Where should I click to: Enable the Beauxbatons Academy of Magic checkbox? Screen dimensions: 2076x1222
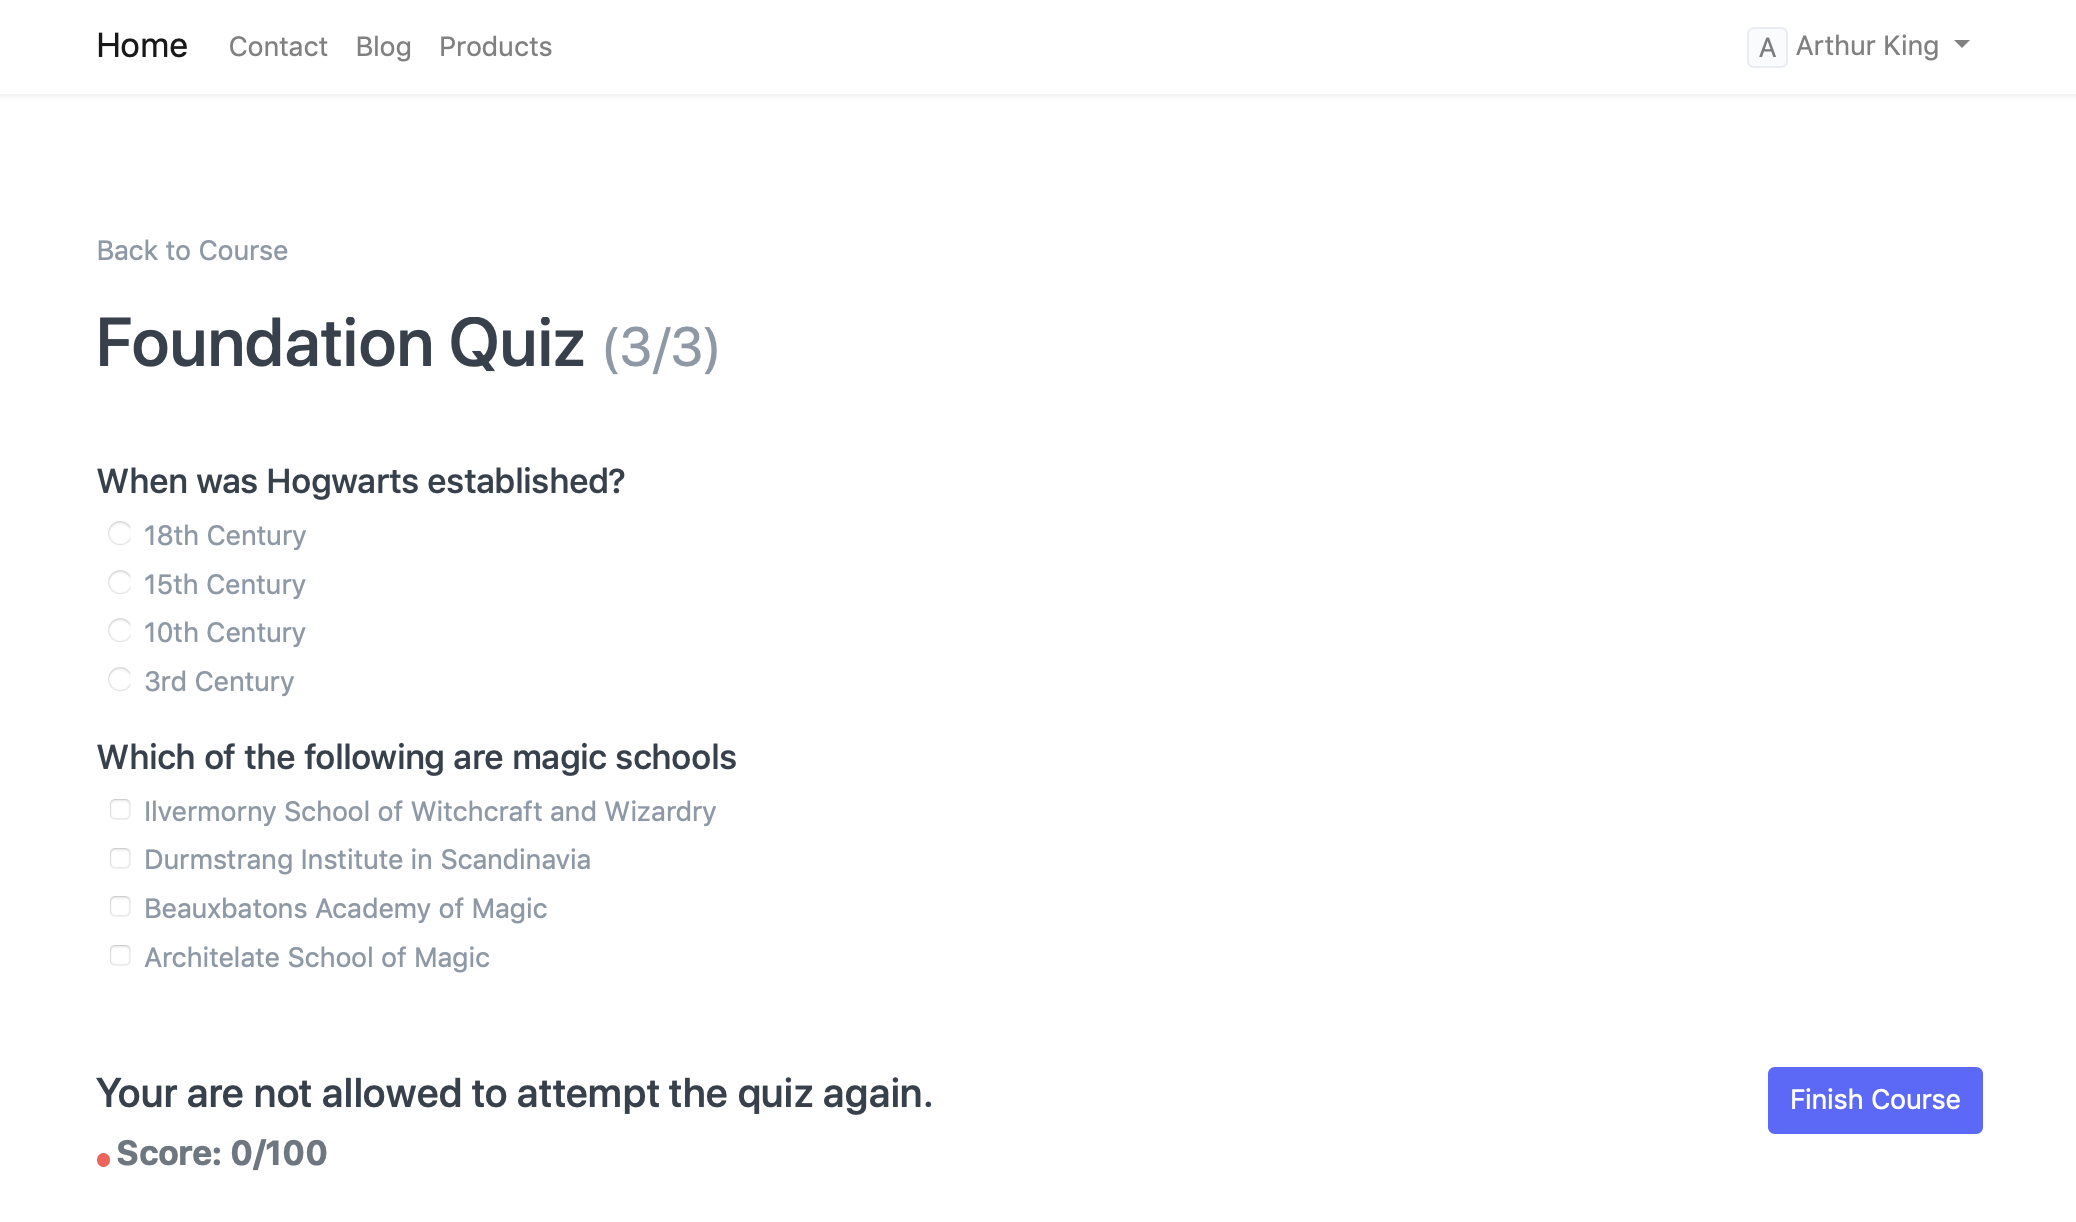coord(120,907)
